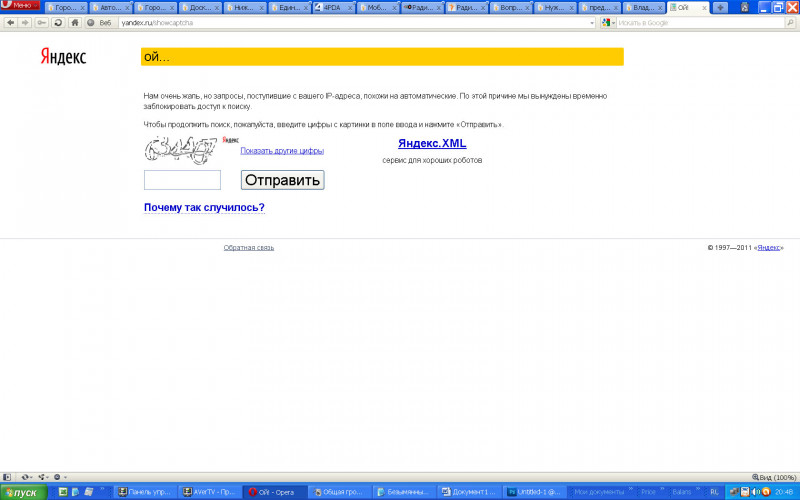Click the Яндекс logo

click(63, 57)
